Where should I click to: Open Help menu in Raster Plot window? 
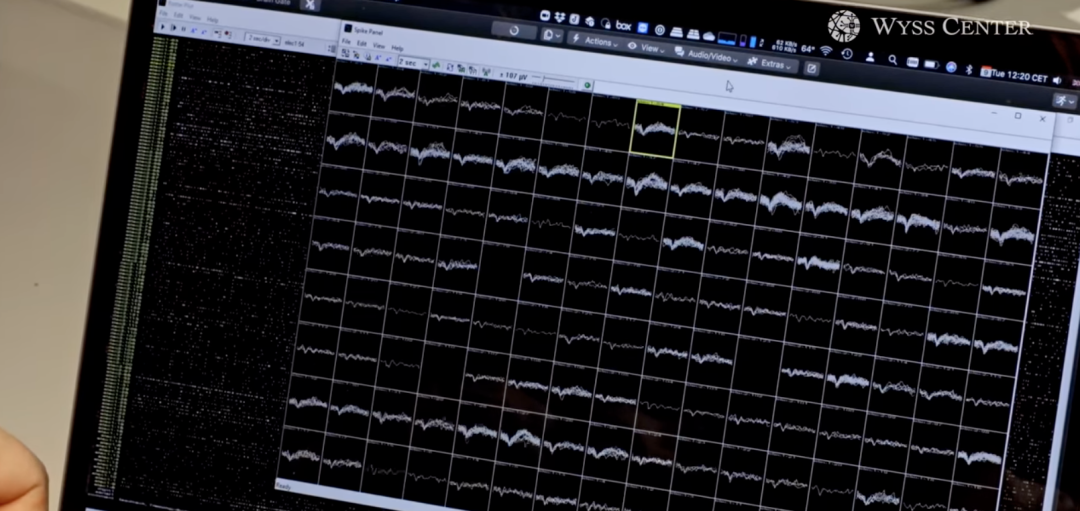pyautogui.click(x=213, y=20)
